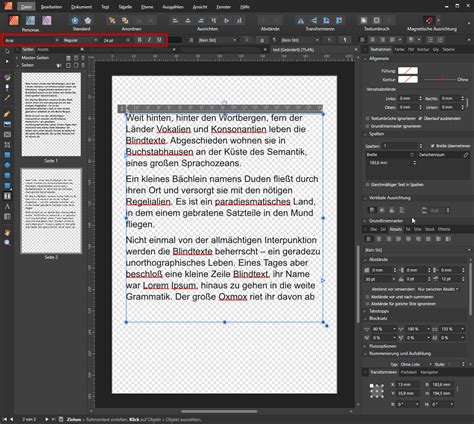Select the Artistic Text A tool
474x424 pixels.
7,206
